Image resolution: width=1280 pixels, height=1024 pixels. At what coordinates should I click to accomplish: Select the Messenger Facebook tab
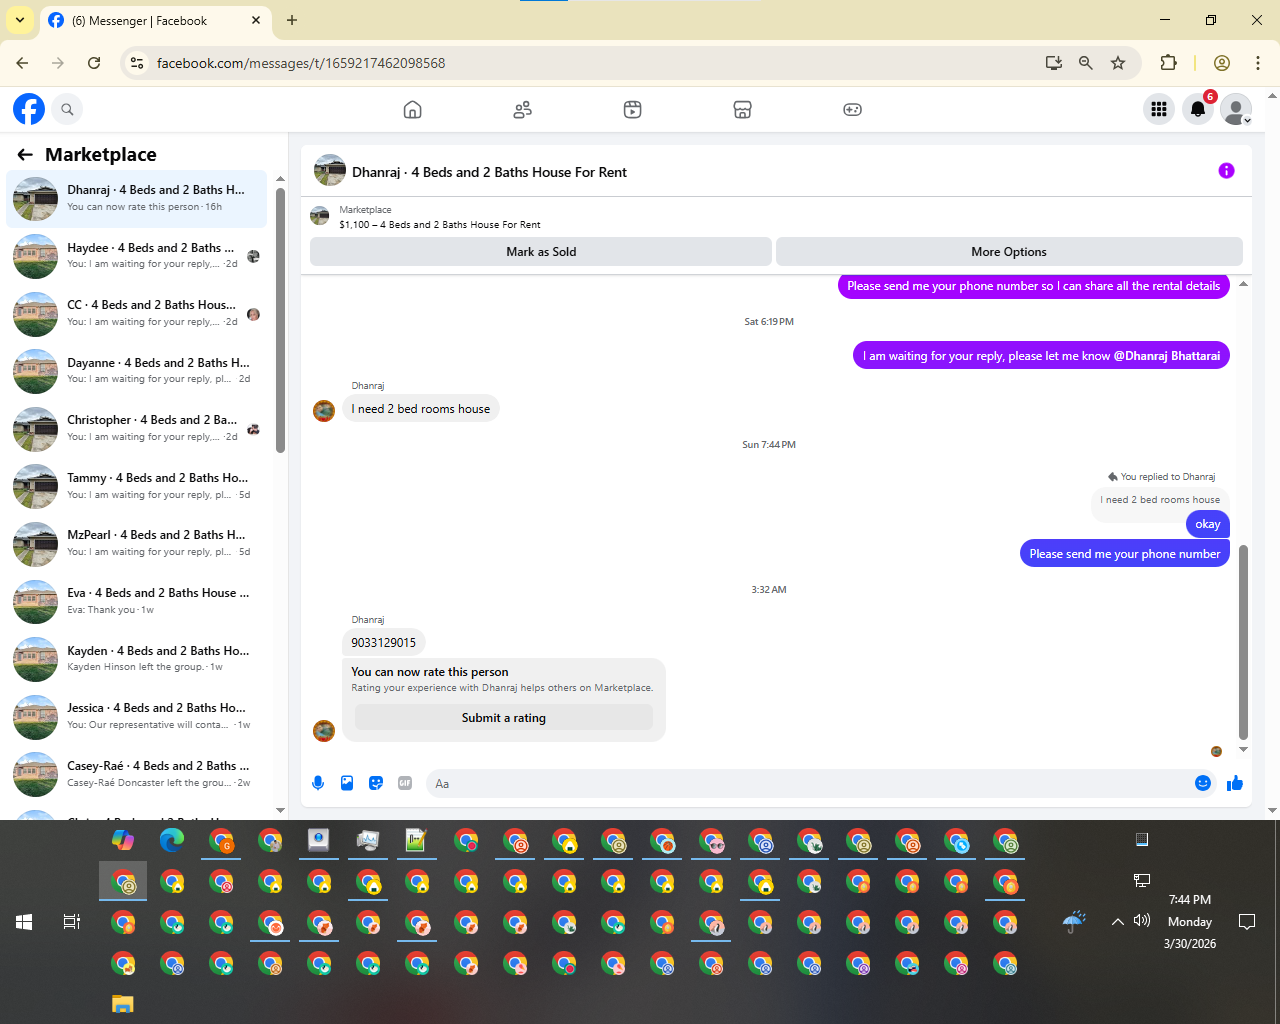[155, 20]
